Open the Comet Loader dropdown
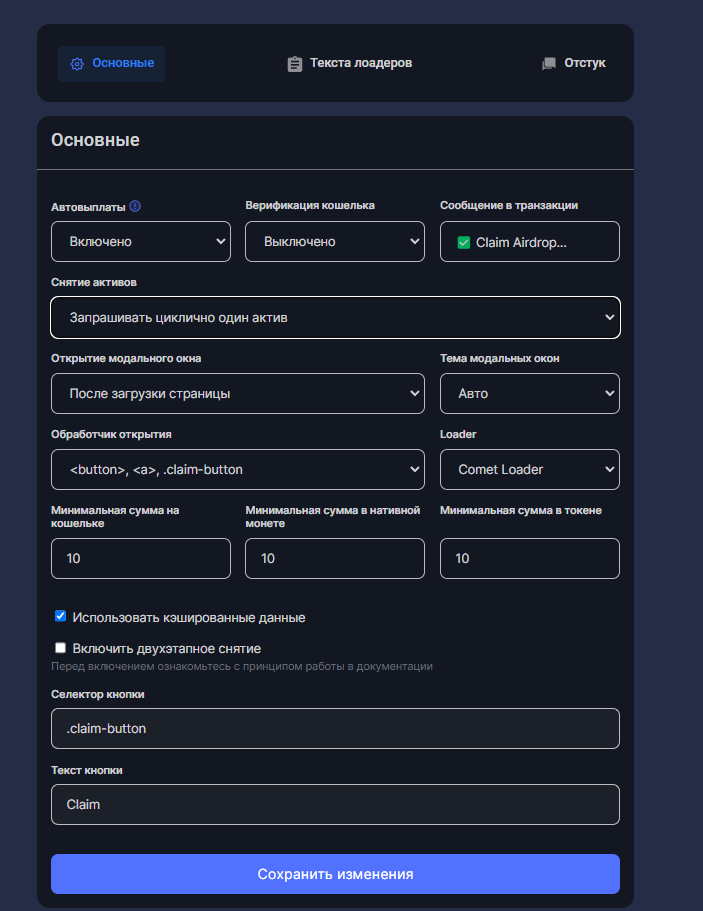The width and height of the screenshot is (703, 911). [x=529, y=469]
